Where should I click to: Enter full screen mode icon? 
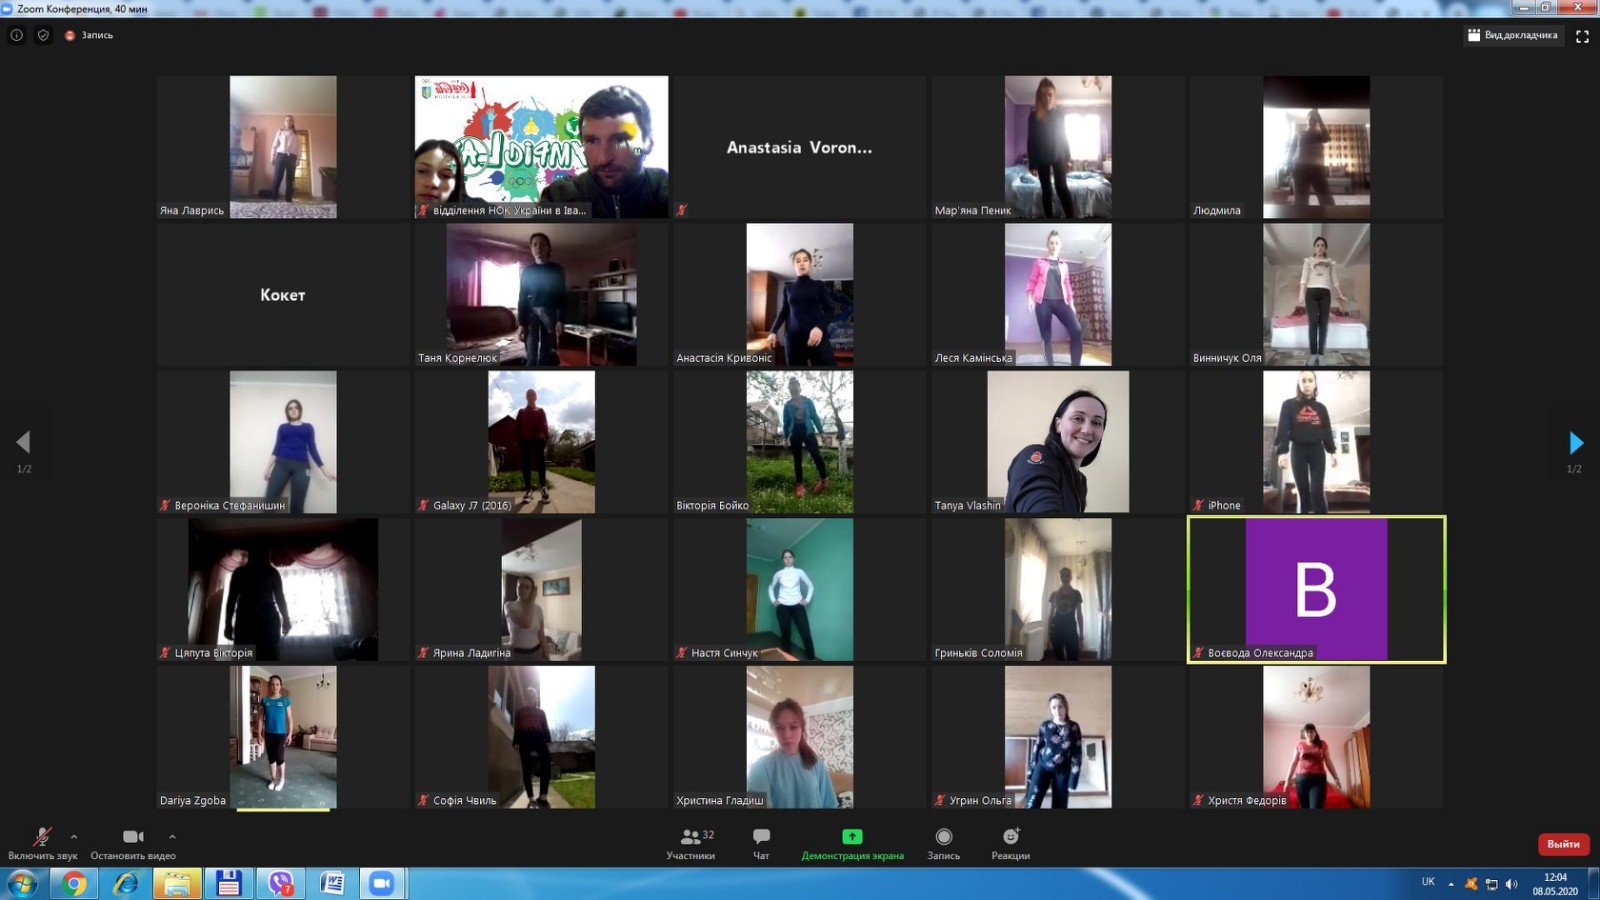(x=1582, y=36)
